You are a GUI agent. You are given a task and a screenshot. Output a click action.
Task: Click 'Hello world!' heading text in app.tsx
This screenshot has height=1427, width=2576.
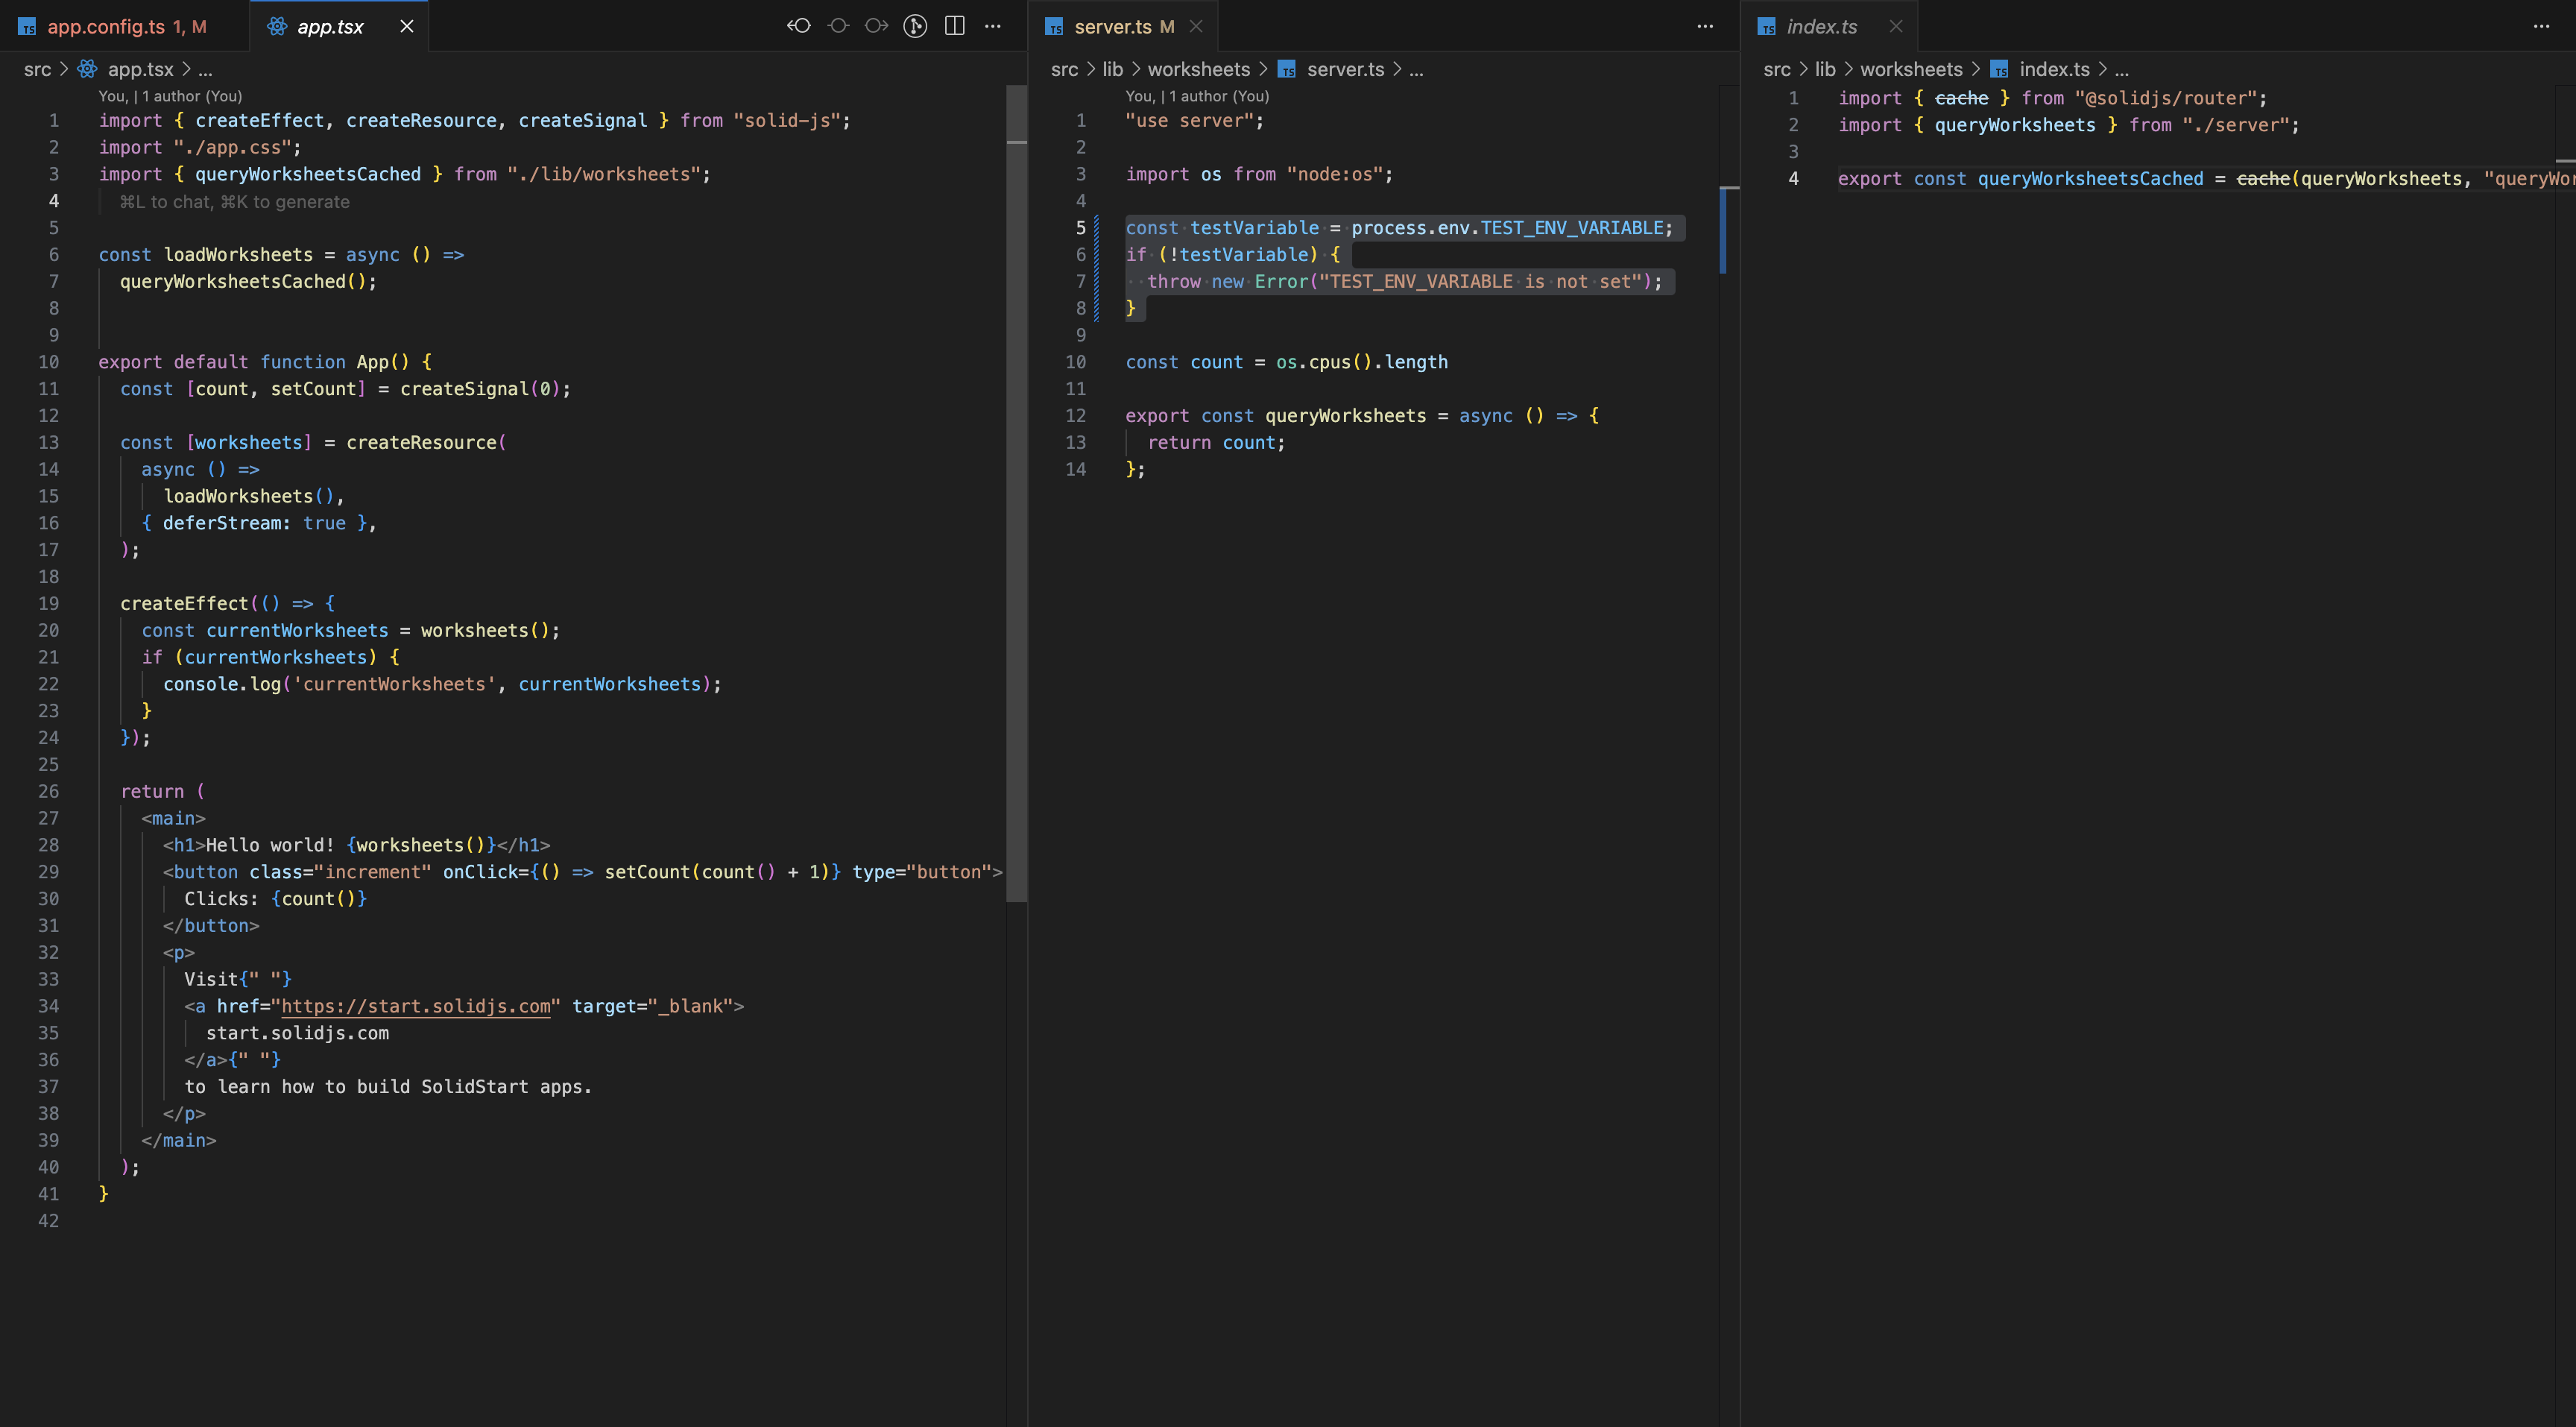(270, 845)
